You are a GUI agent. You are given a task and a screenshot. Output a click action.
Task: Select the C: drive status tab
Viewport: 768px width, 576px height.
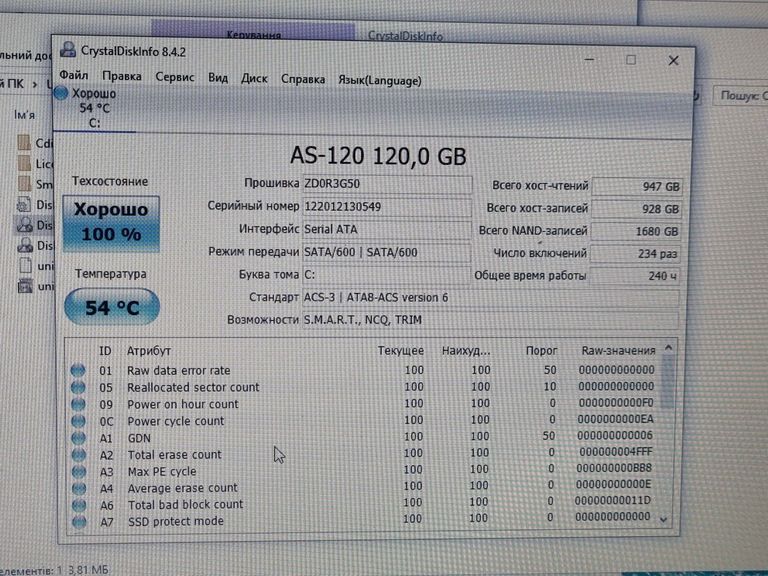(94, 108)
